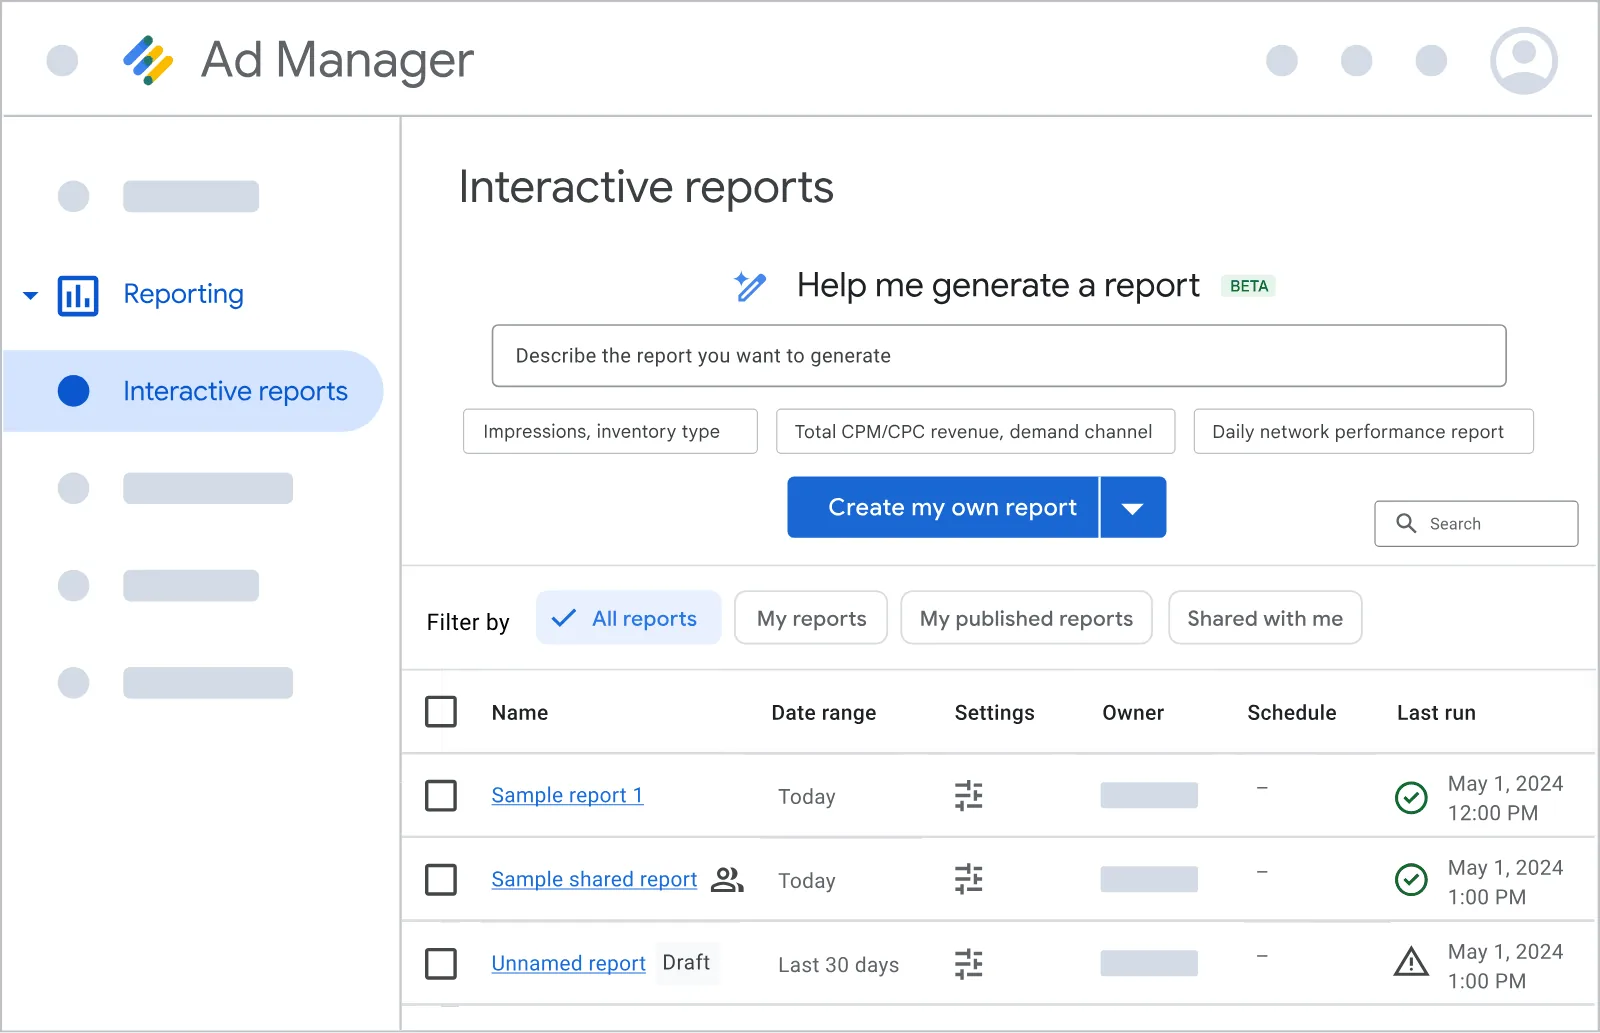The image size is (1600, 1033).
Task: Open Sample shared report link
Action: coord(594,880)
